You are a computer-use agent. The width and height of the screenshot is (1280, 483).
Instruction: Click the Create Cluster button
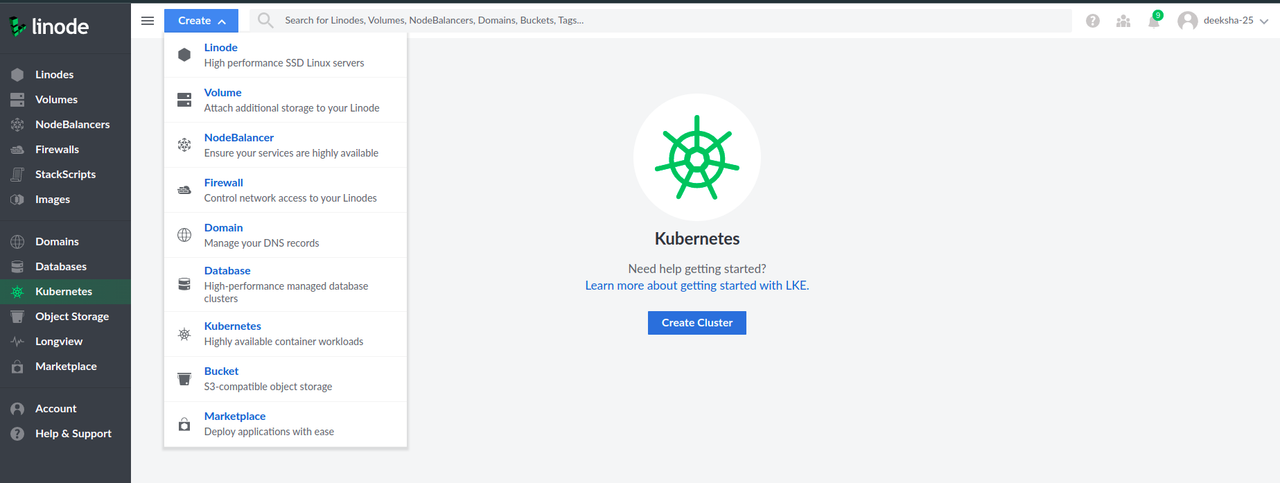point(697,323)
